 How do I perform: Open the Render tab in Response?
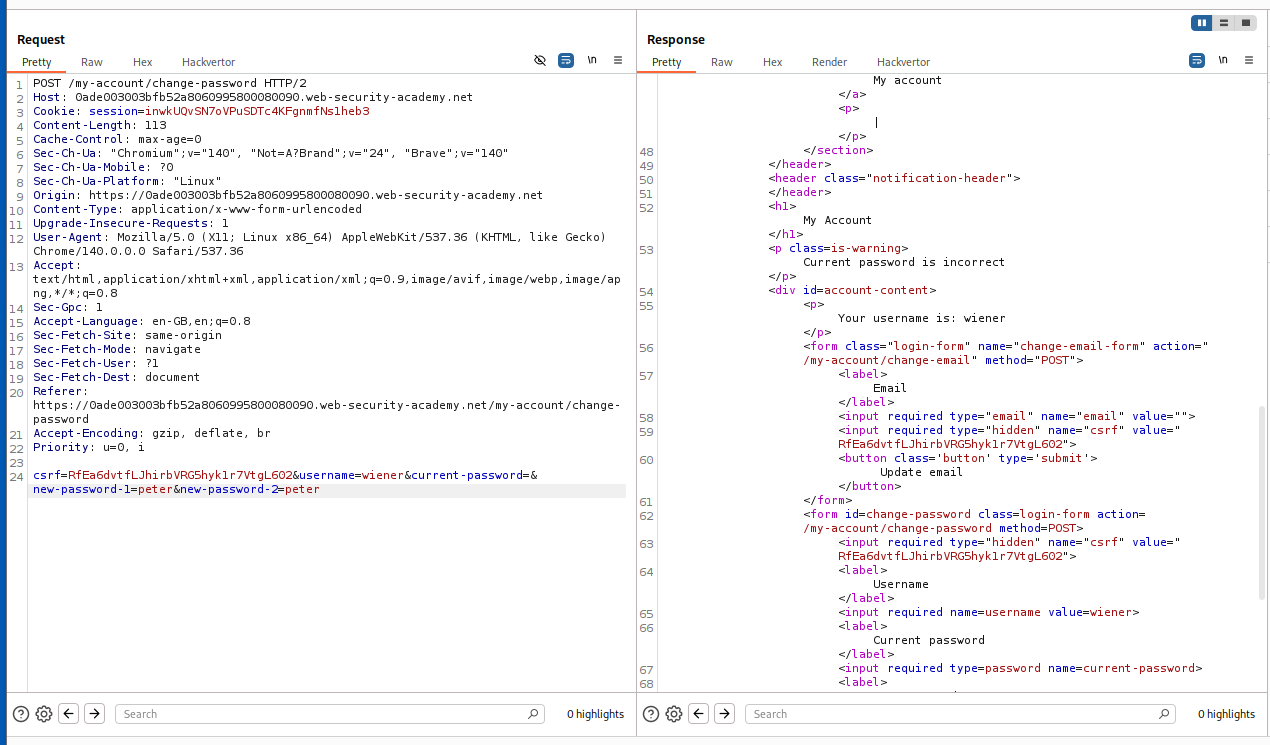coord(829,62)
